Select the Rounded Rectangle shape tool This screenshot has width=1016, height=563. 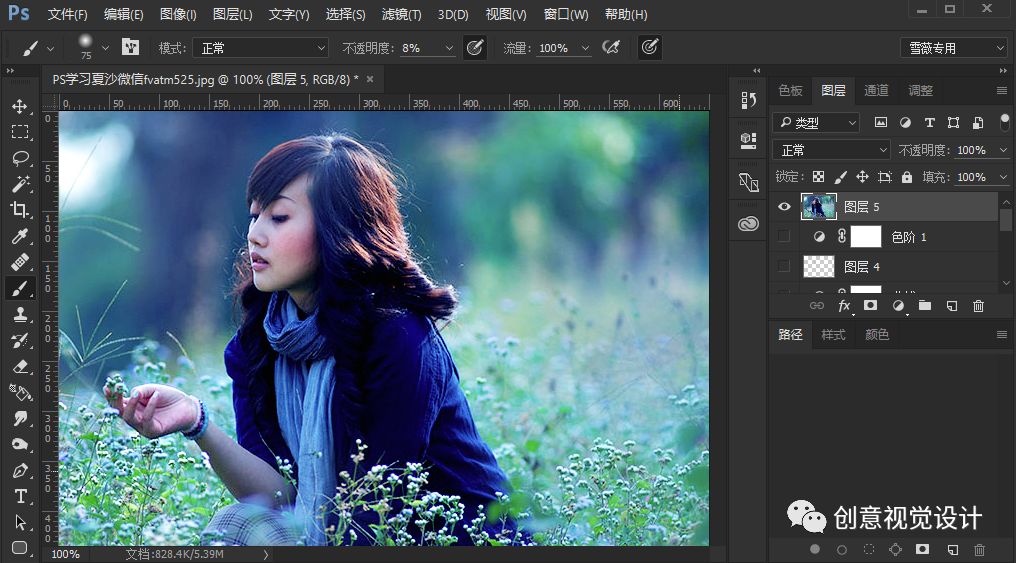(19, 548)
